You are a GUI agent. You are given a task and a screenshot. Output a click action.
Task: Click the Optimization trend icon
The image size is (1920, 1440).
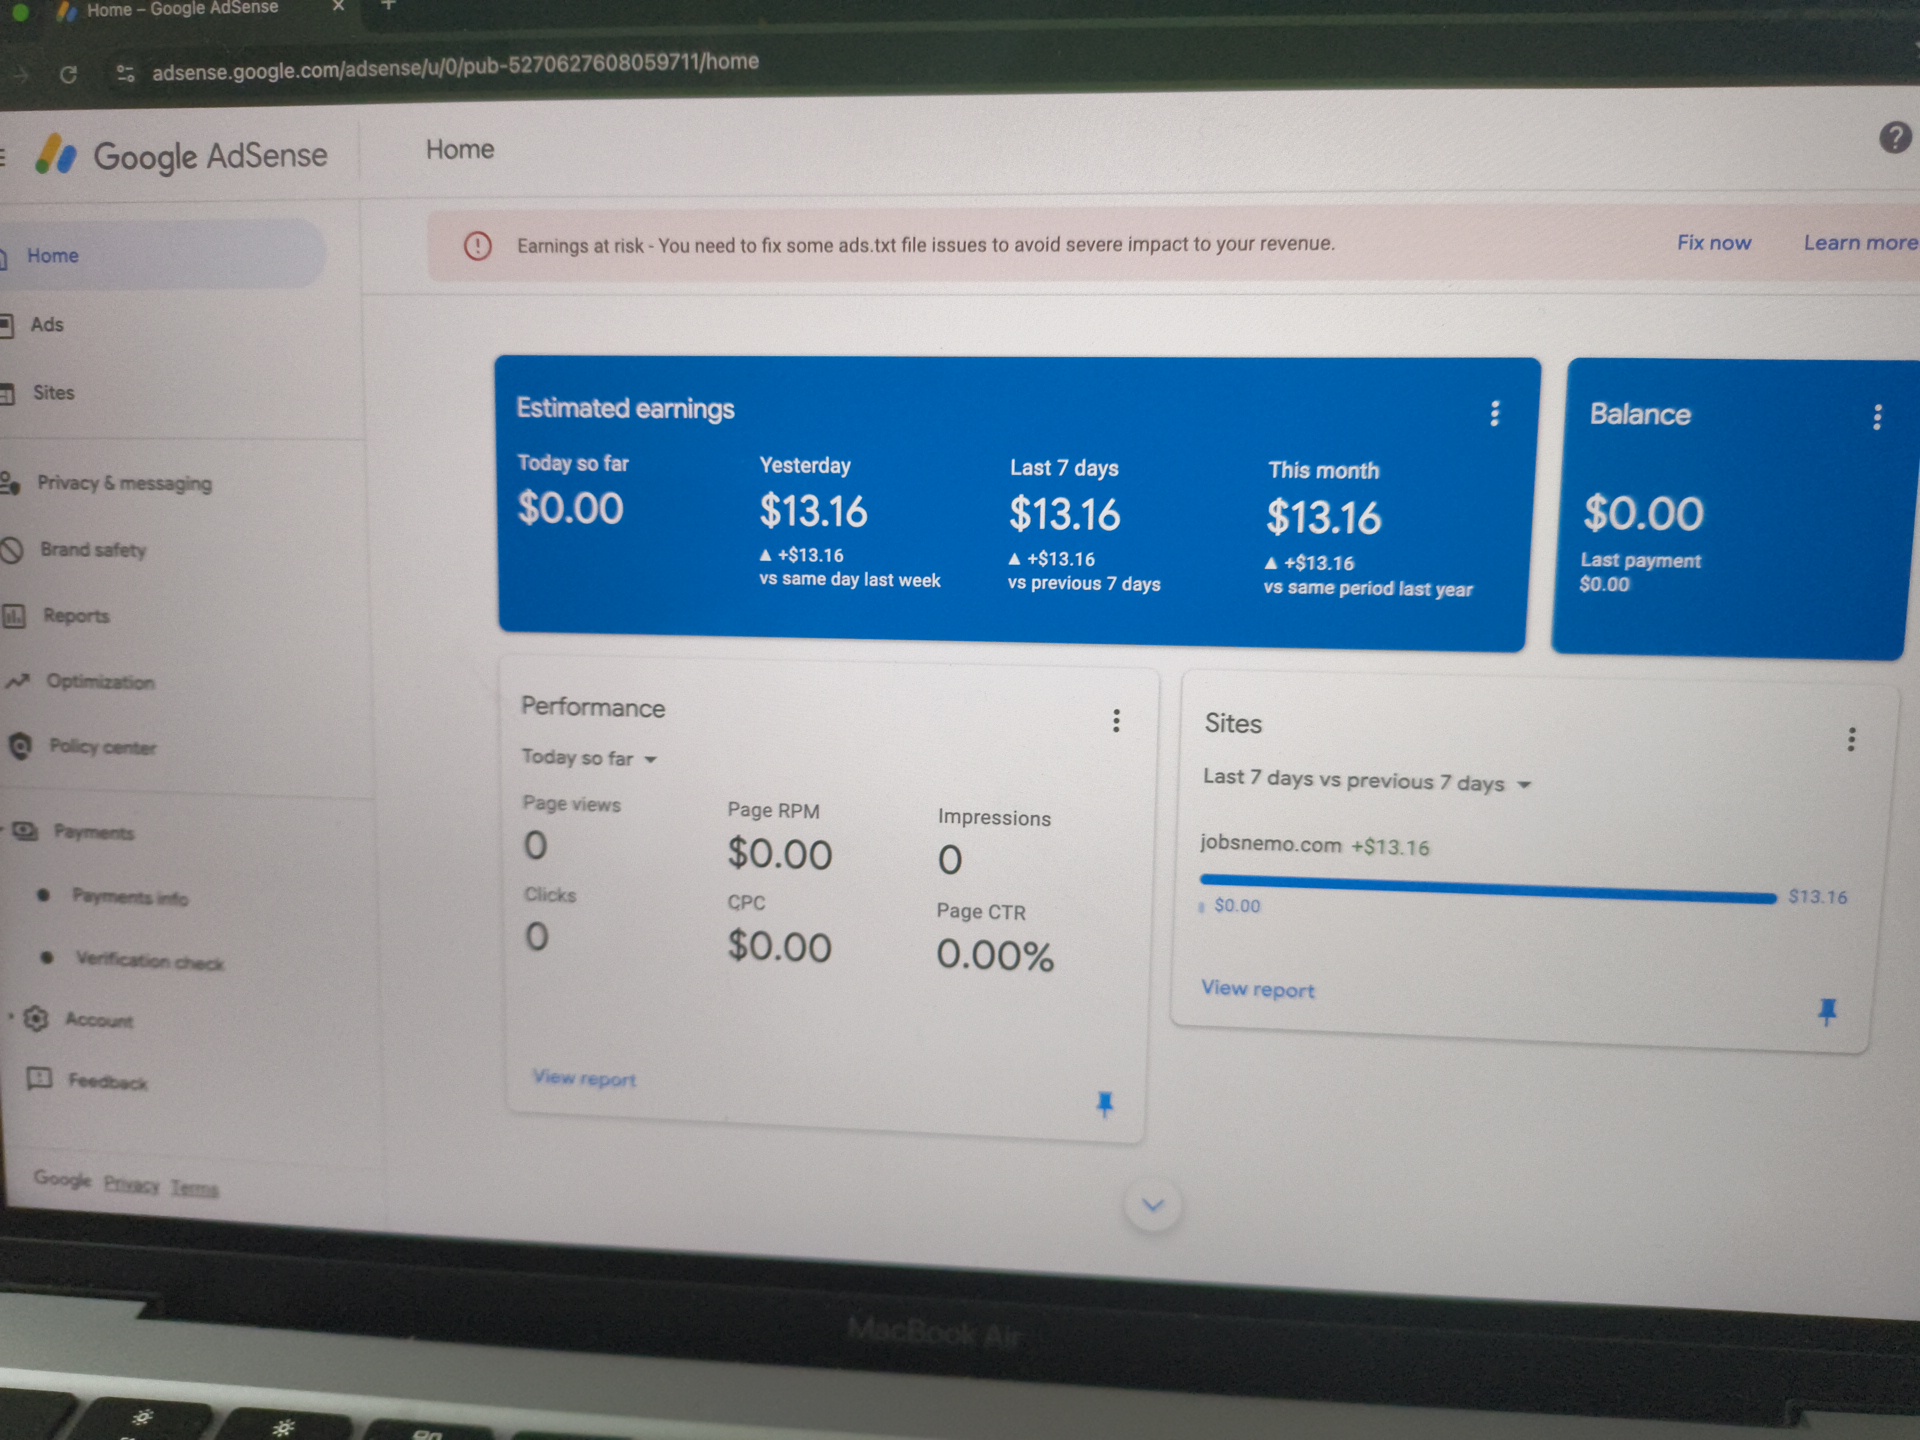tap(17, 682)
